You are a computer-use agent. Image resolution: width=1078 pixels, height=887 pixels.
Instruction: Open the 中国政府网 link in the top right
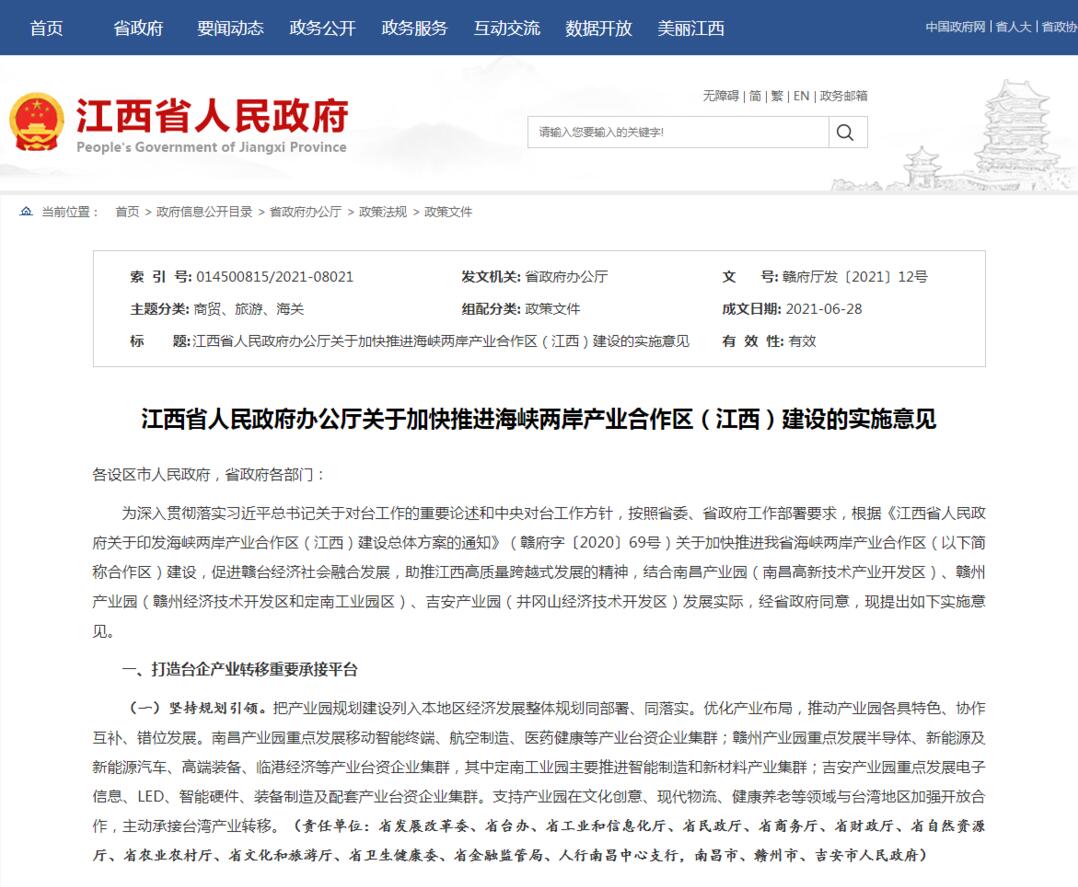coord(955,27)
